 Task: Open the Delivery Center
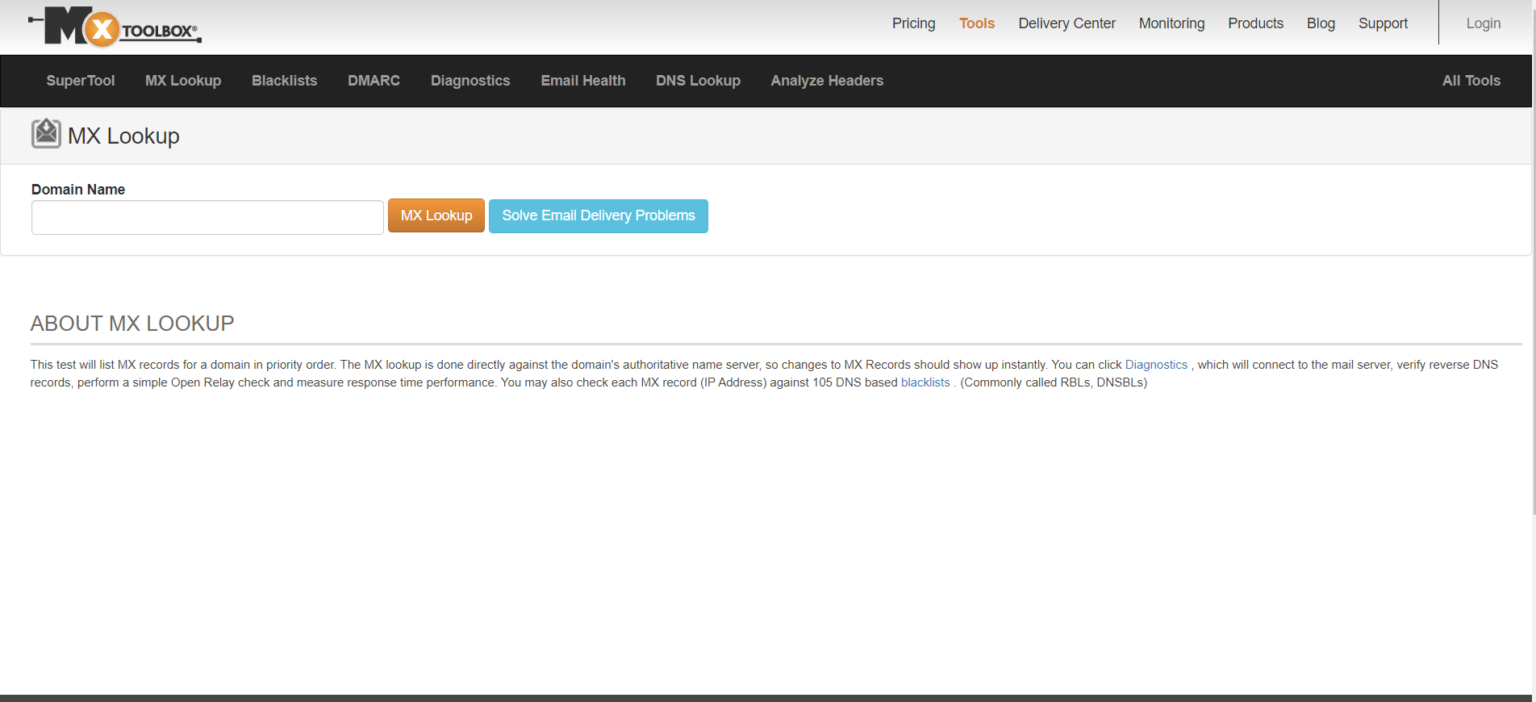point(1066,23)
